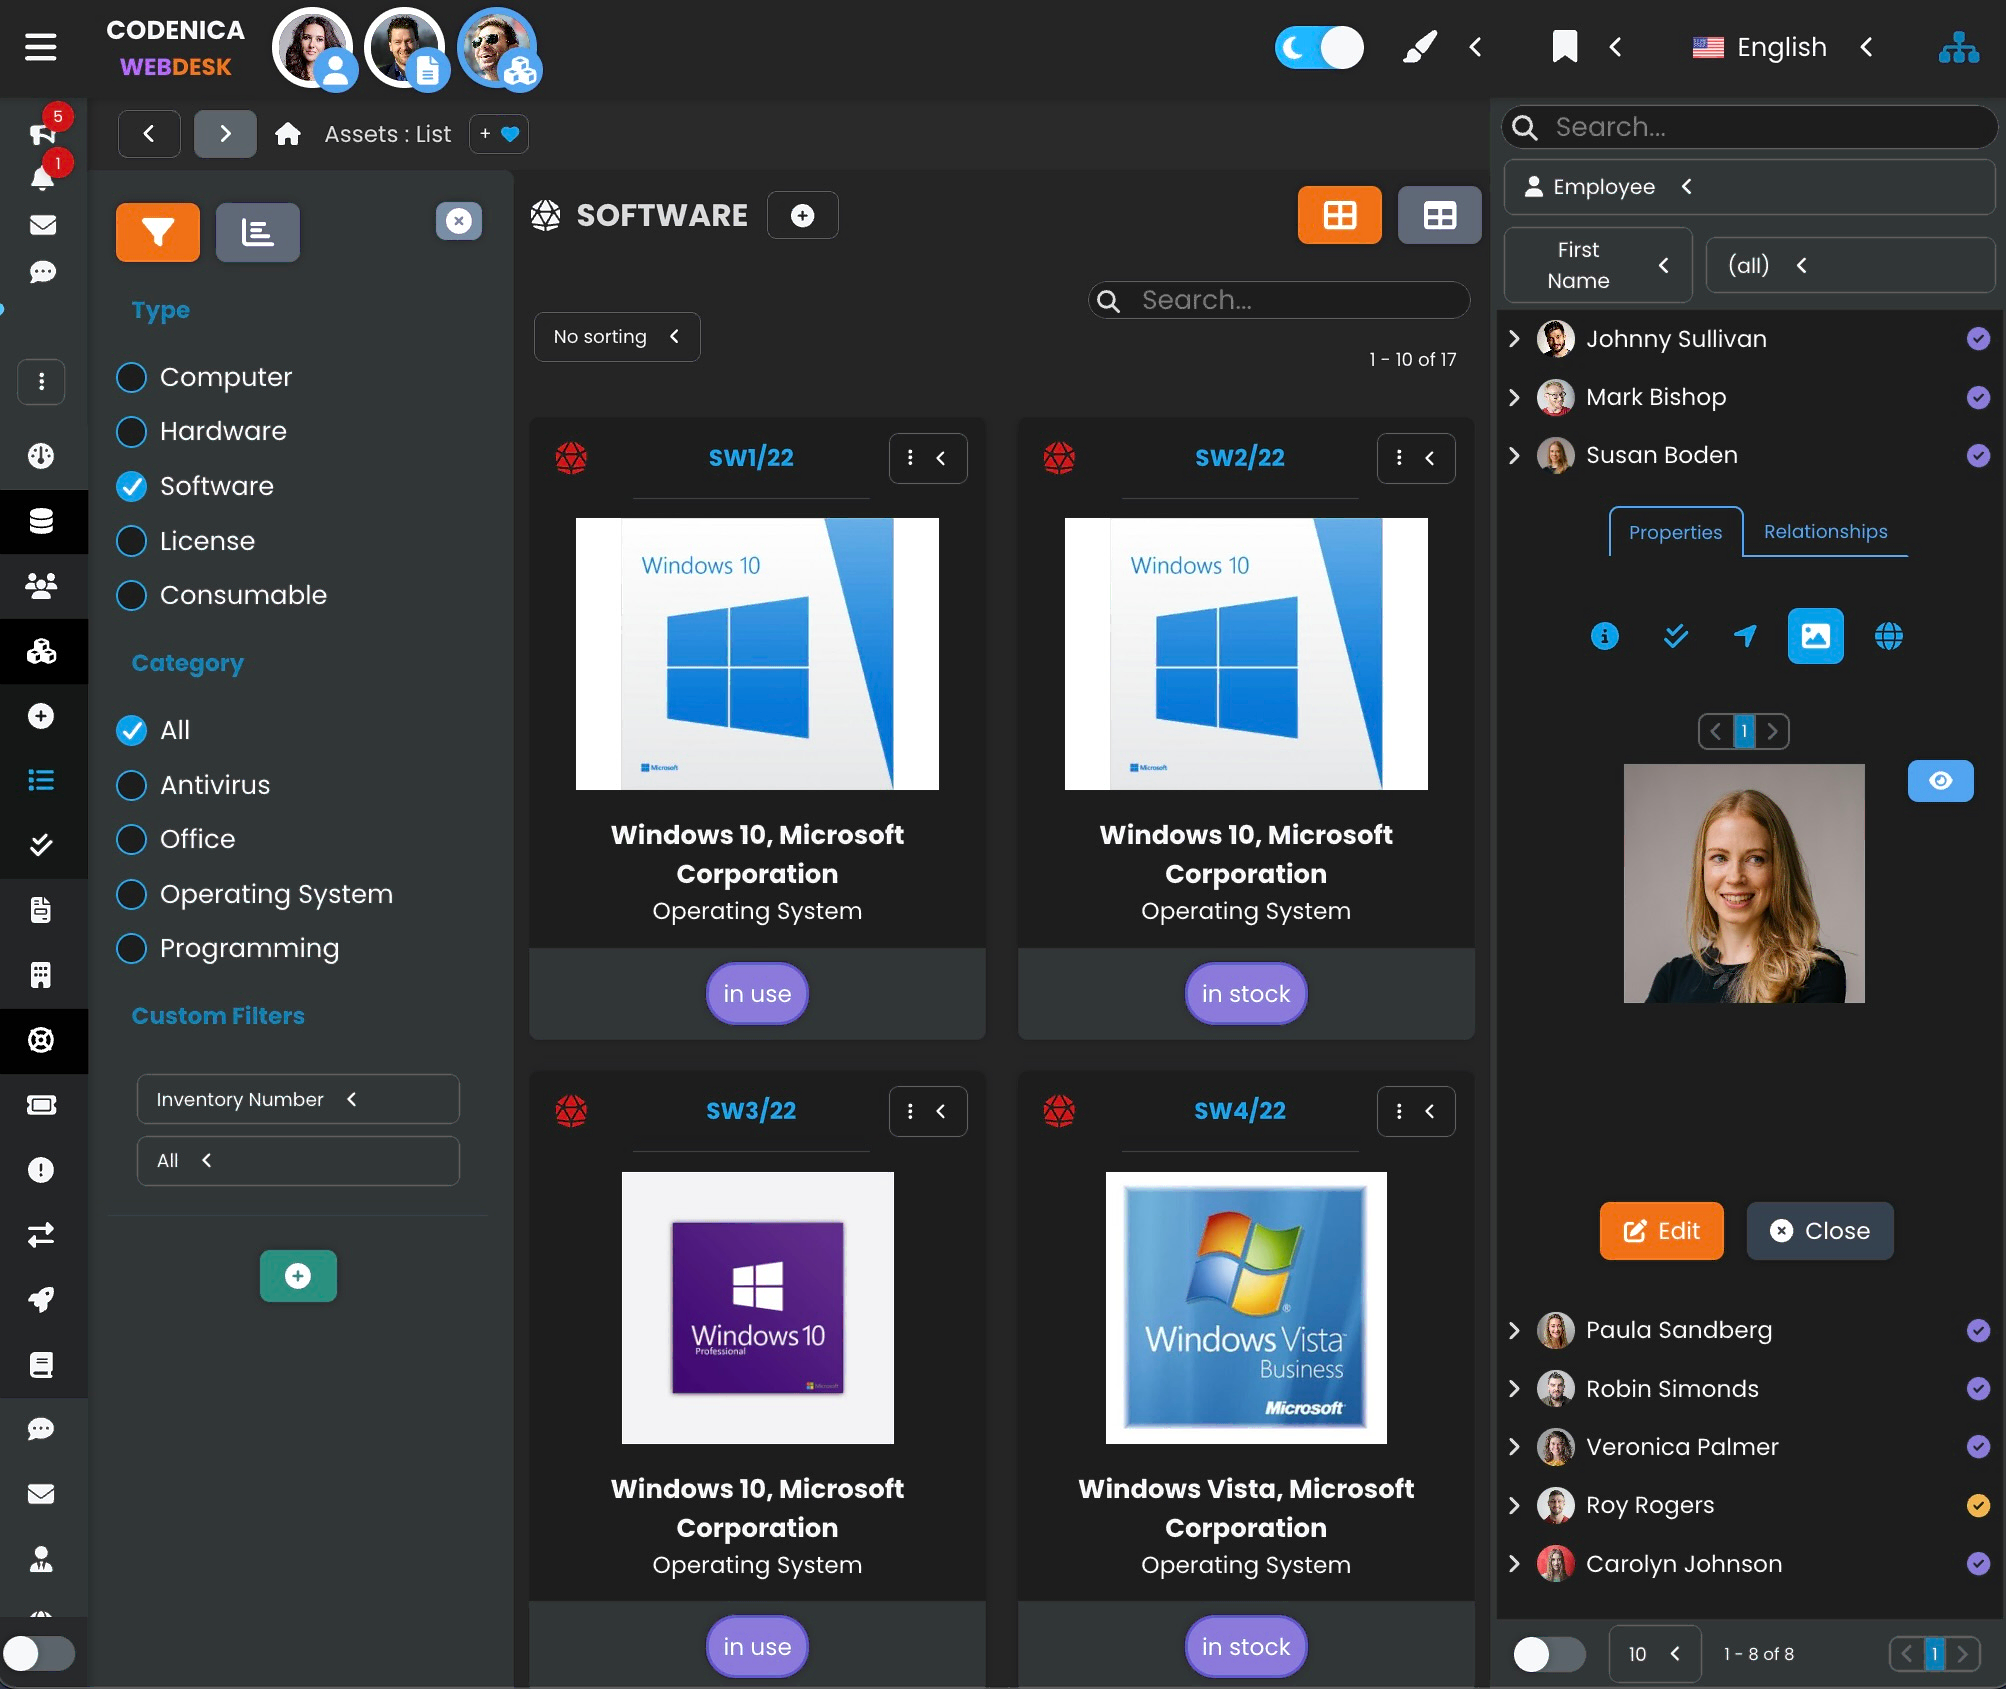Switch to the Relationships tab
This screenshot has height=1689, width=2006.
tap(1825, 531)
